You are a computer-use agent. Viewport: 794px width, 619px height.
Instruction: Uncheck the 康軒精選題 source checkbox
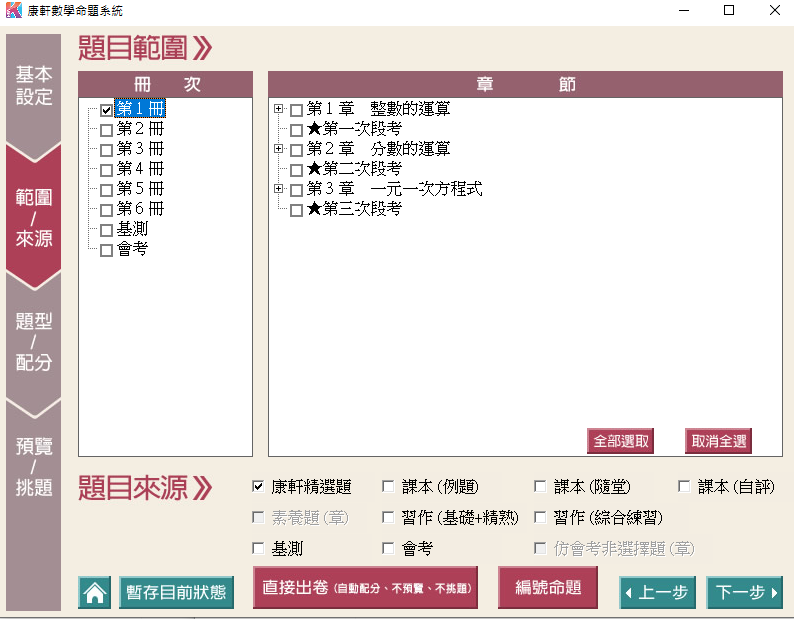click(x=258, y=487)
